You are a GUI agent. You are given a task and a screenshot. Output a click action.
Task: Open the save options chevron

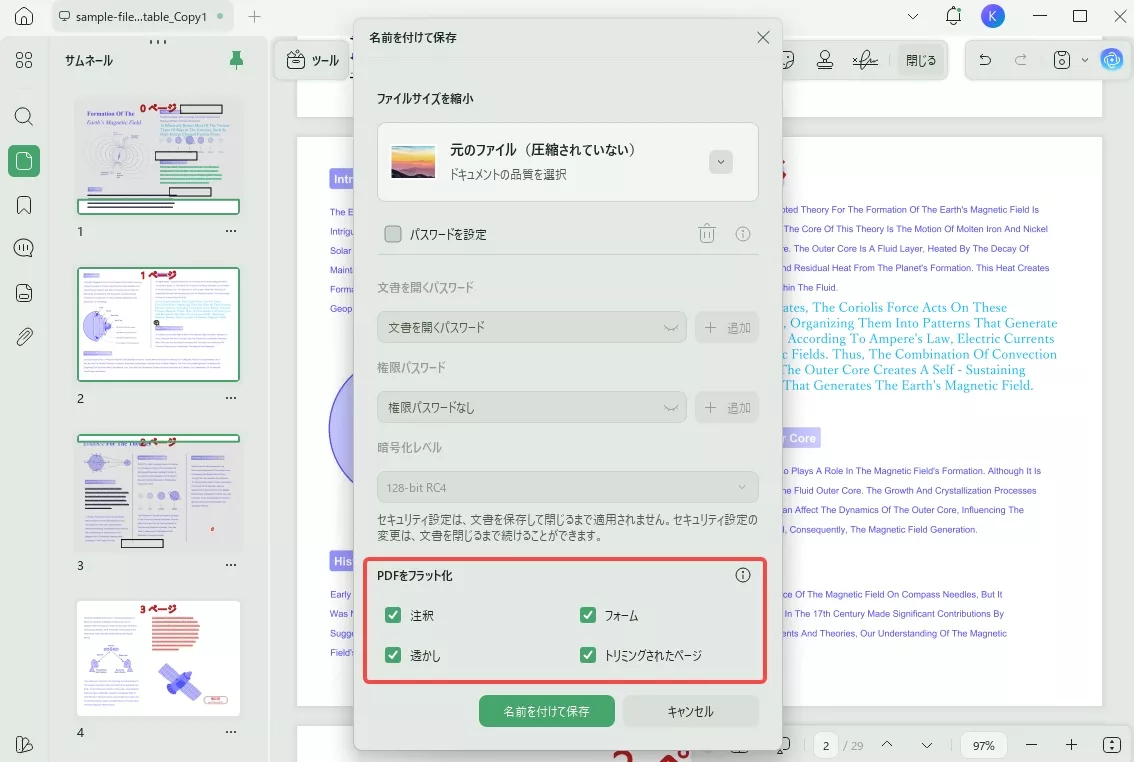1084,60
